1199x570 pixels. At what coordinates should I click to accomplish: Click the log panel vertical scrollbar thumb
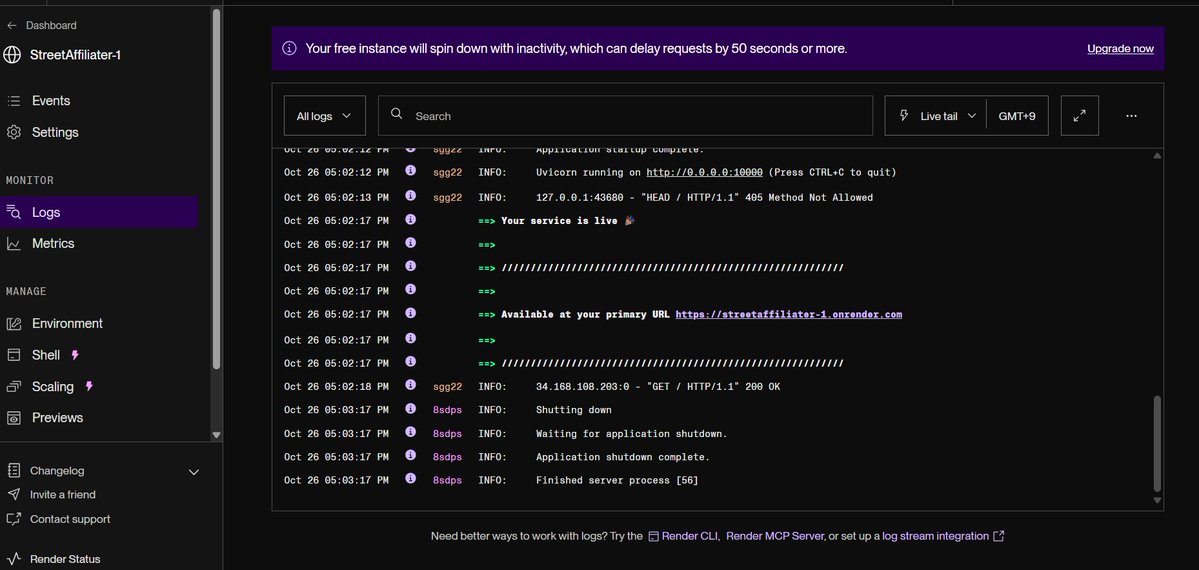click(x=1157, y=444)
